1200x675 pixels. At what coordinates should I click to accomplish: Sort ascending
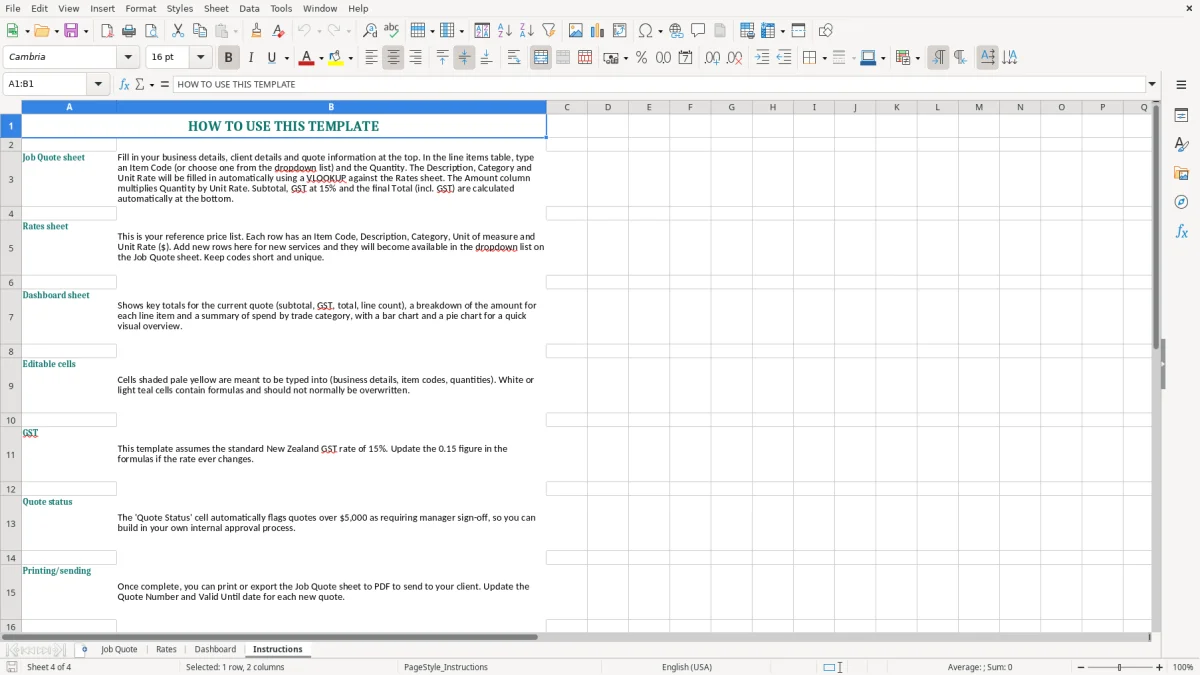505,31
